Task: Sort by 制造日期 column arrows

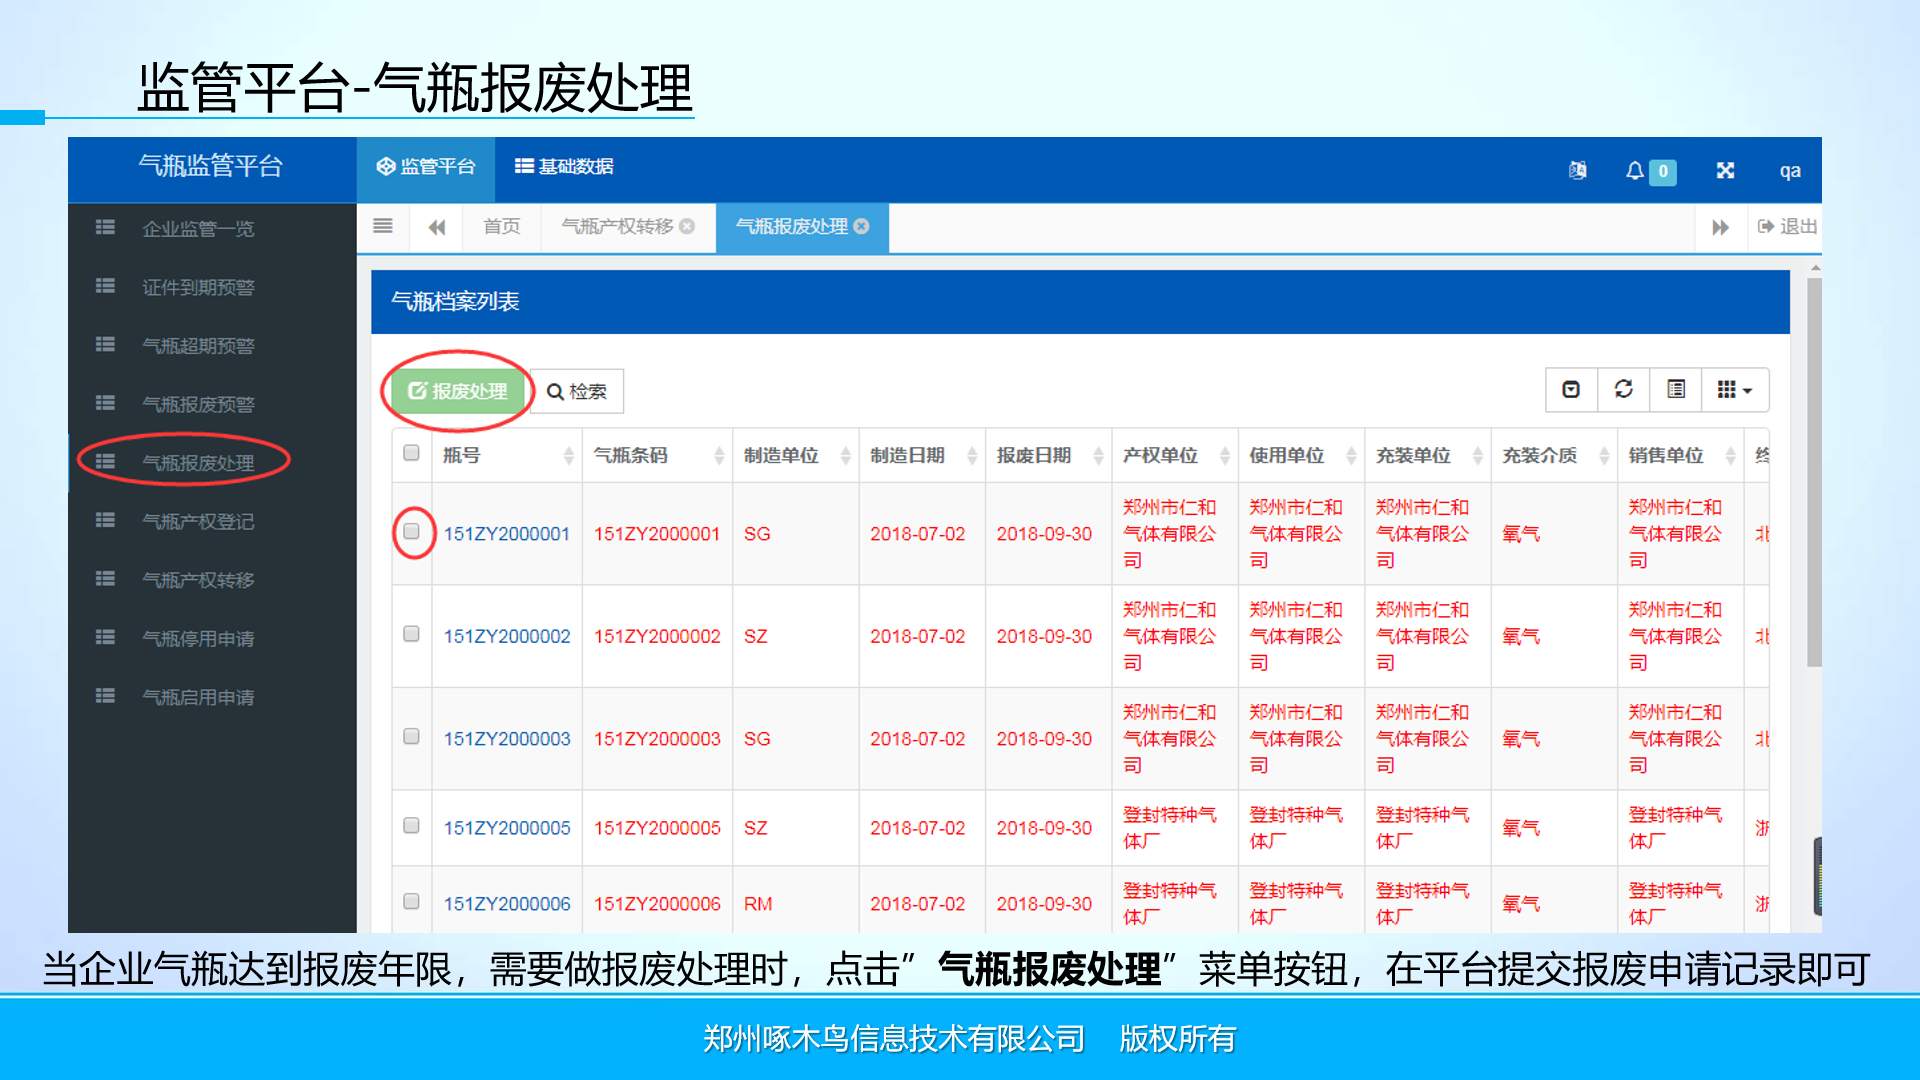Action: point(972,456)
